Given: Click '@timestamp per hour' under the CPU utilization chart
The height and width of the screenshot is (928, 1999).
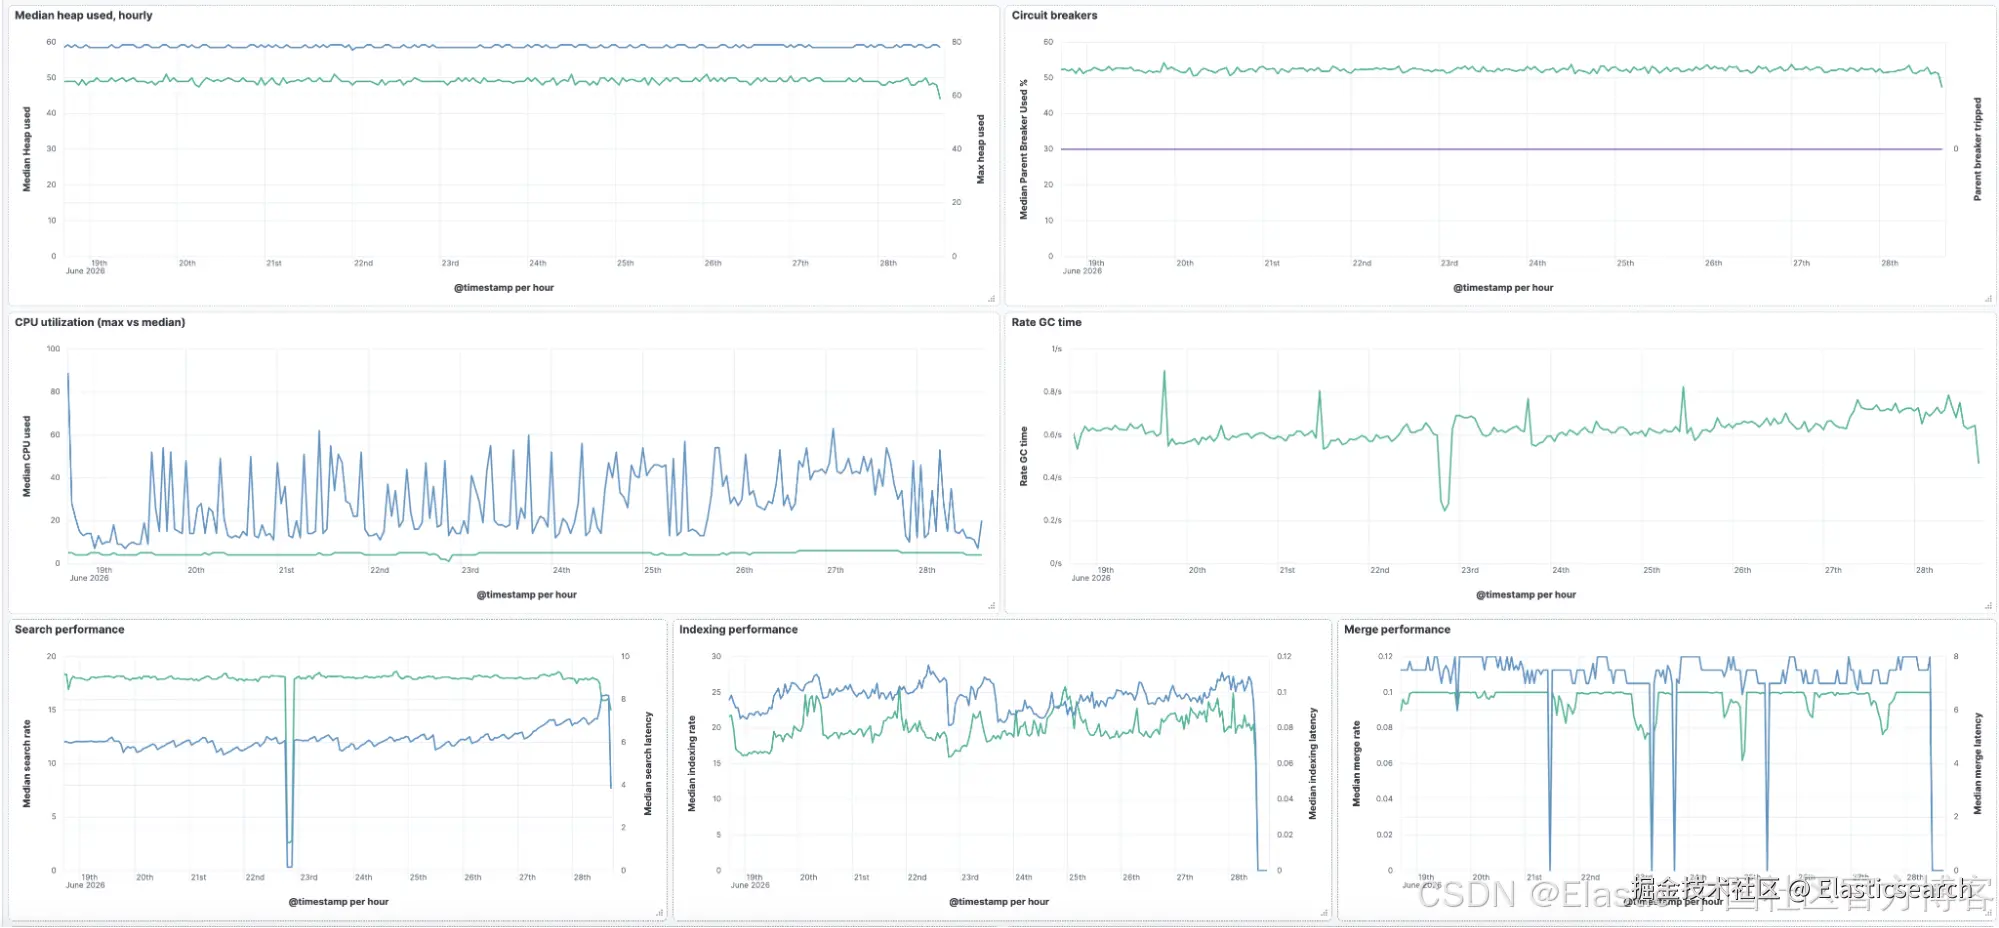Looking at the screenshot, I should (527, 595).
